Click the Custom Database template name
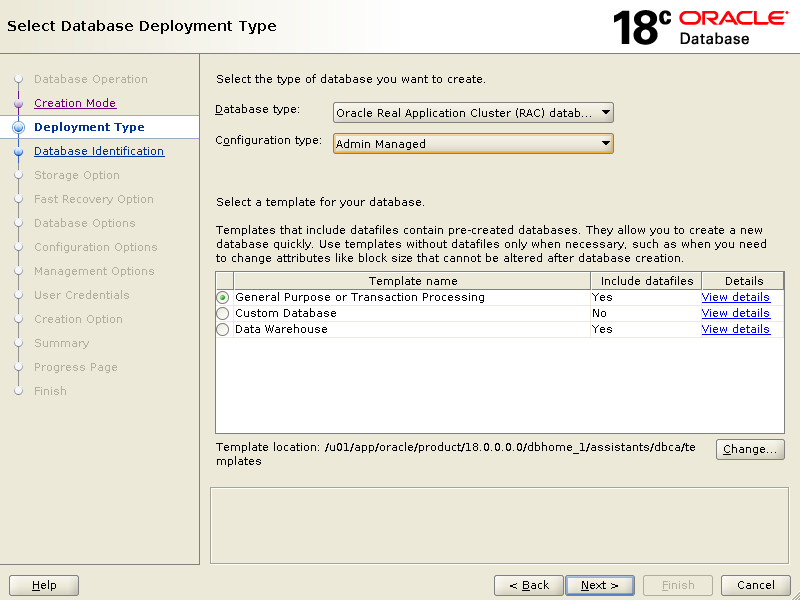Viewport: 800px width, 600px height. [286, 313]
